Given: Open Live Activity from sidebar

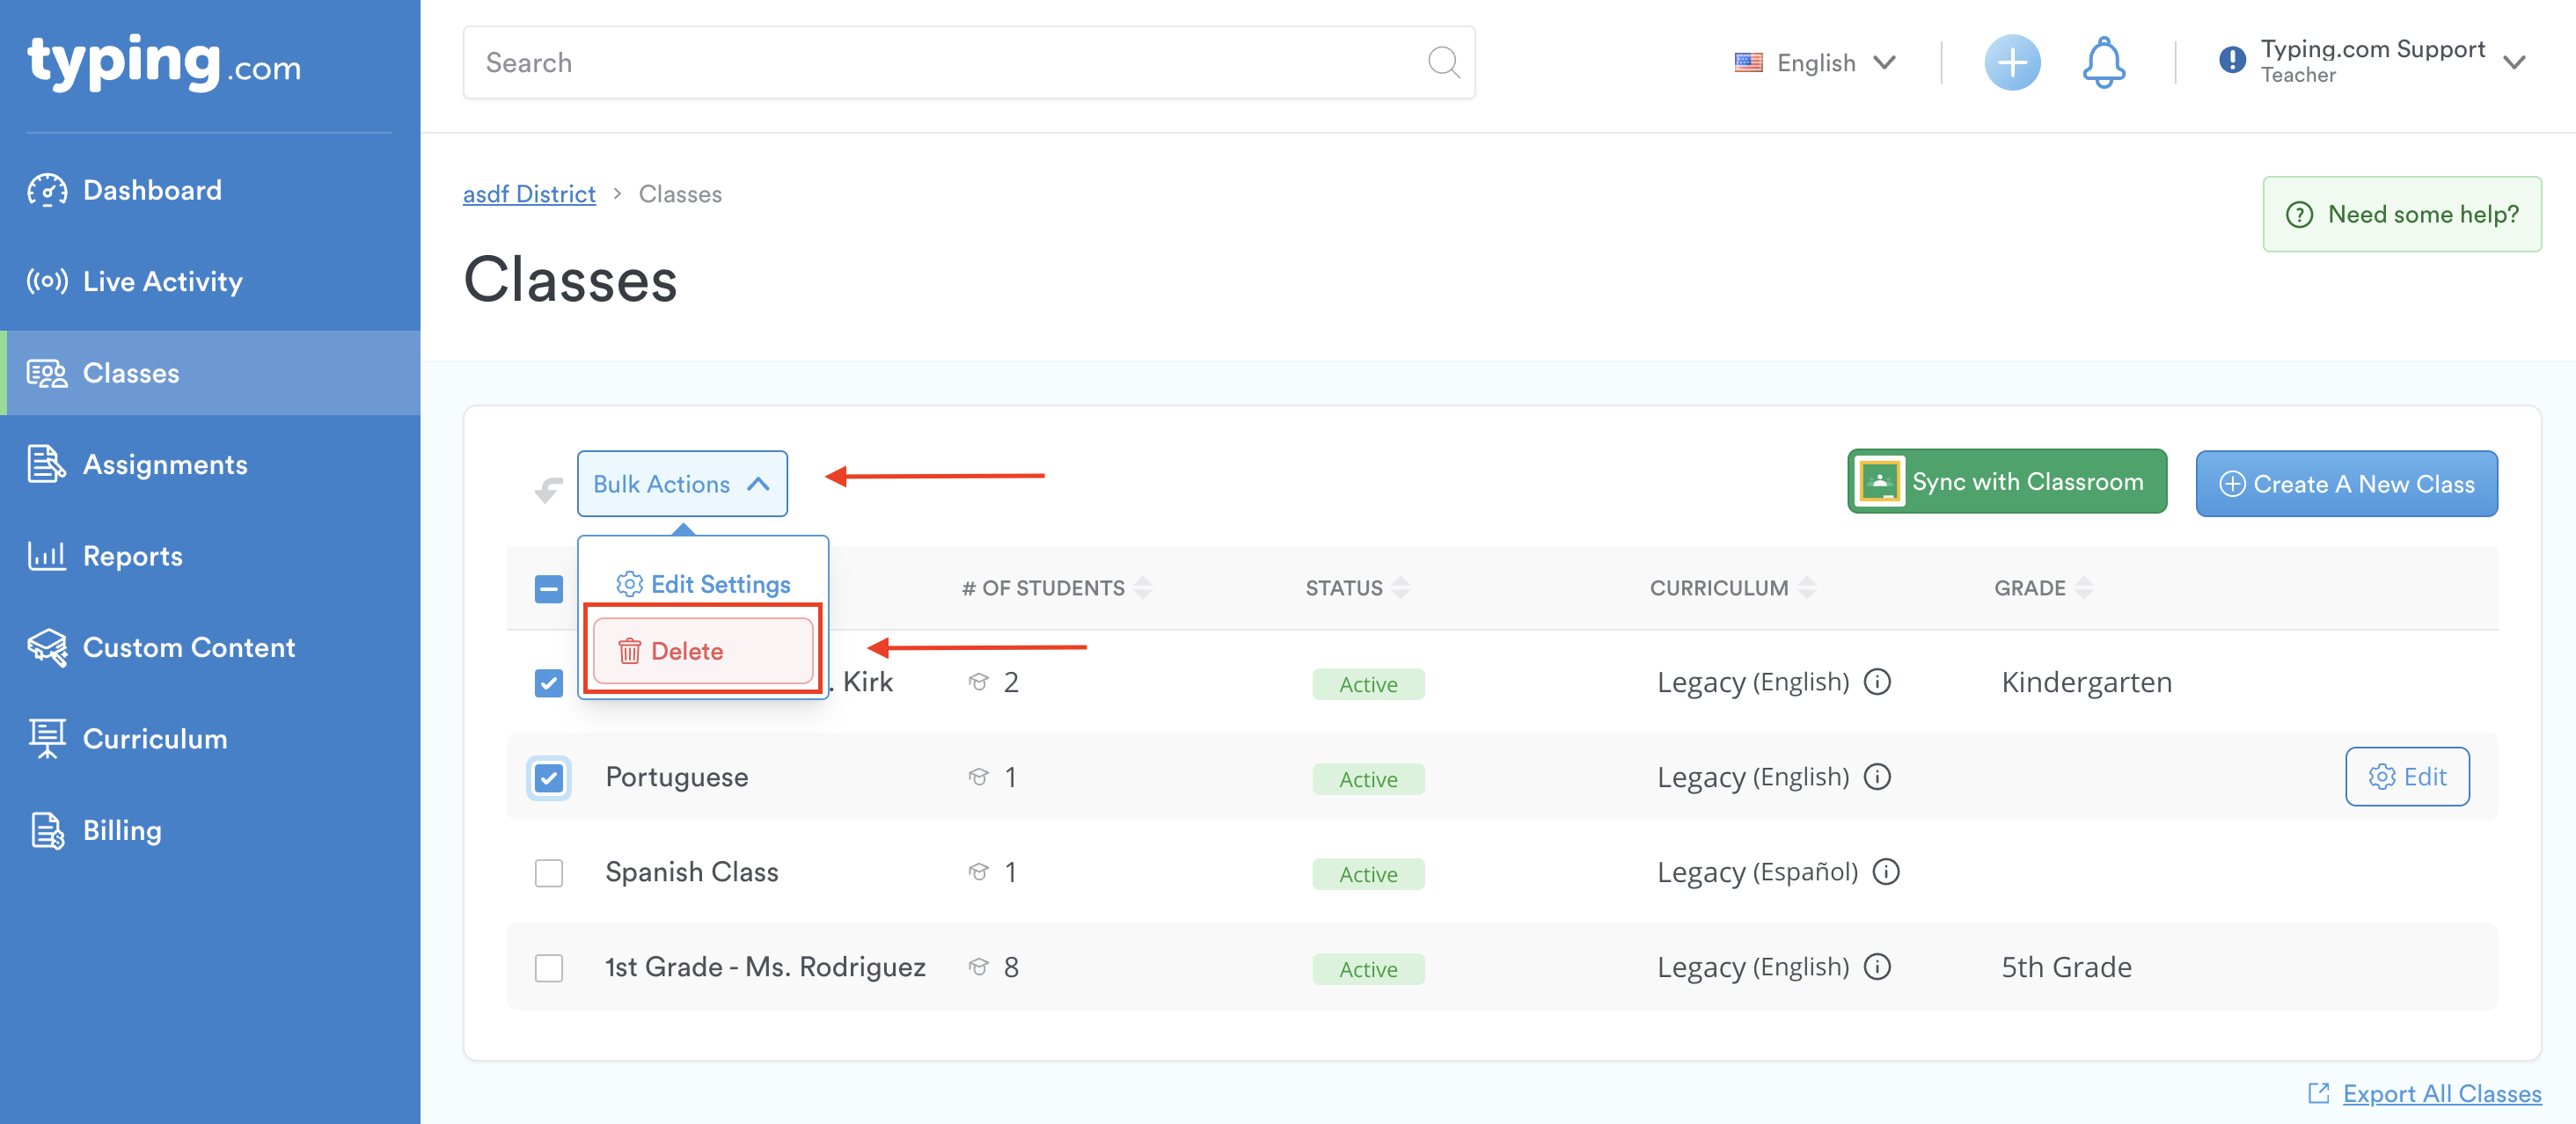Looking at the screenshot, I should click(x=162, y=282).
